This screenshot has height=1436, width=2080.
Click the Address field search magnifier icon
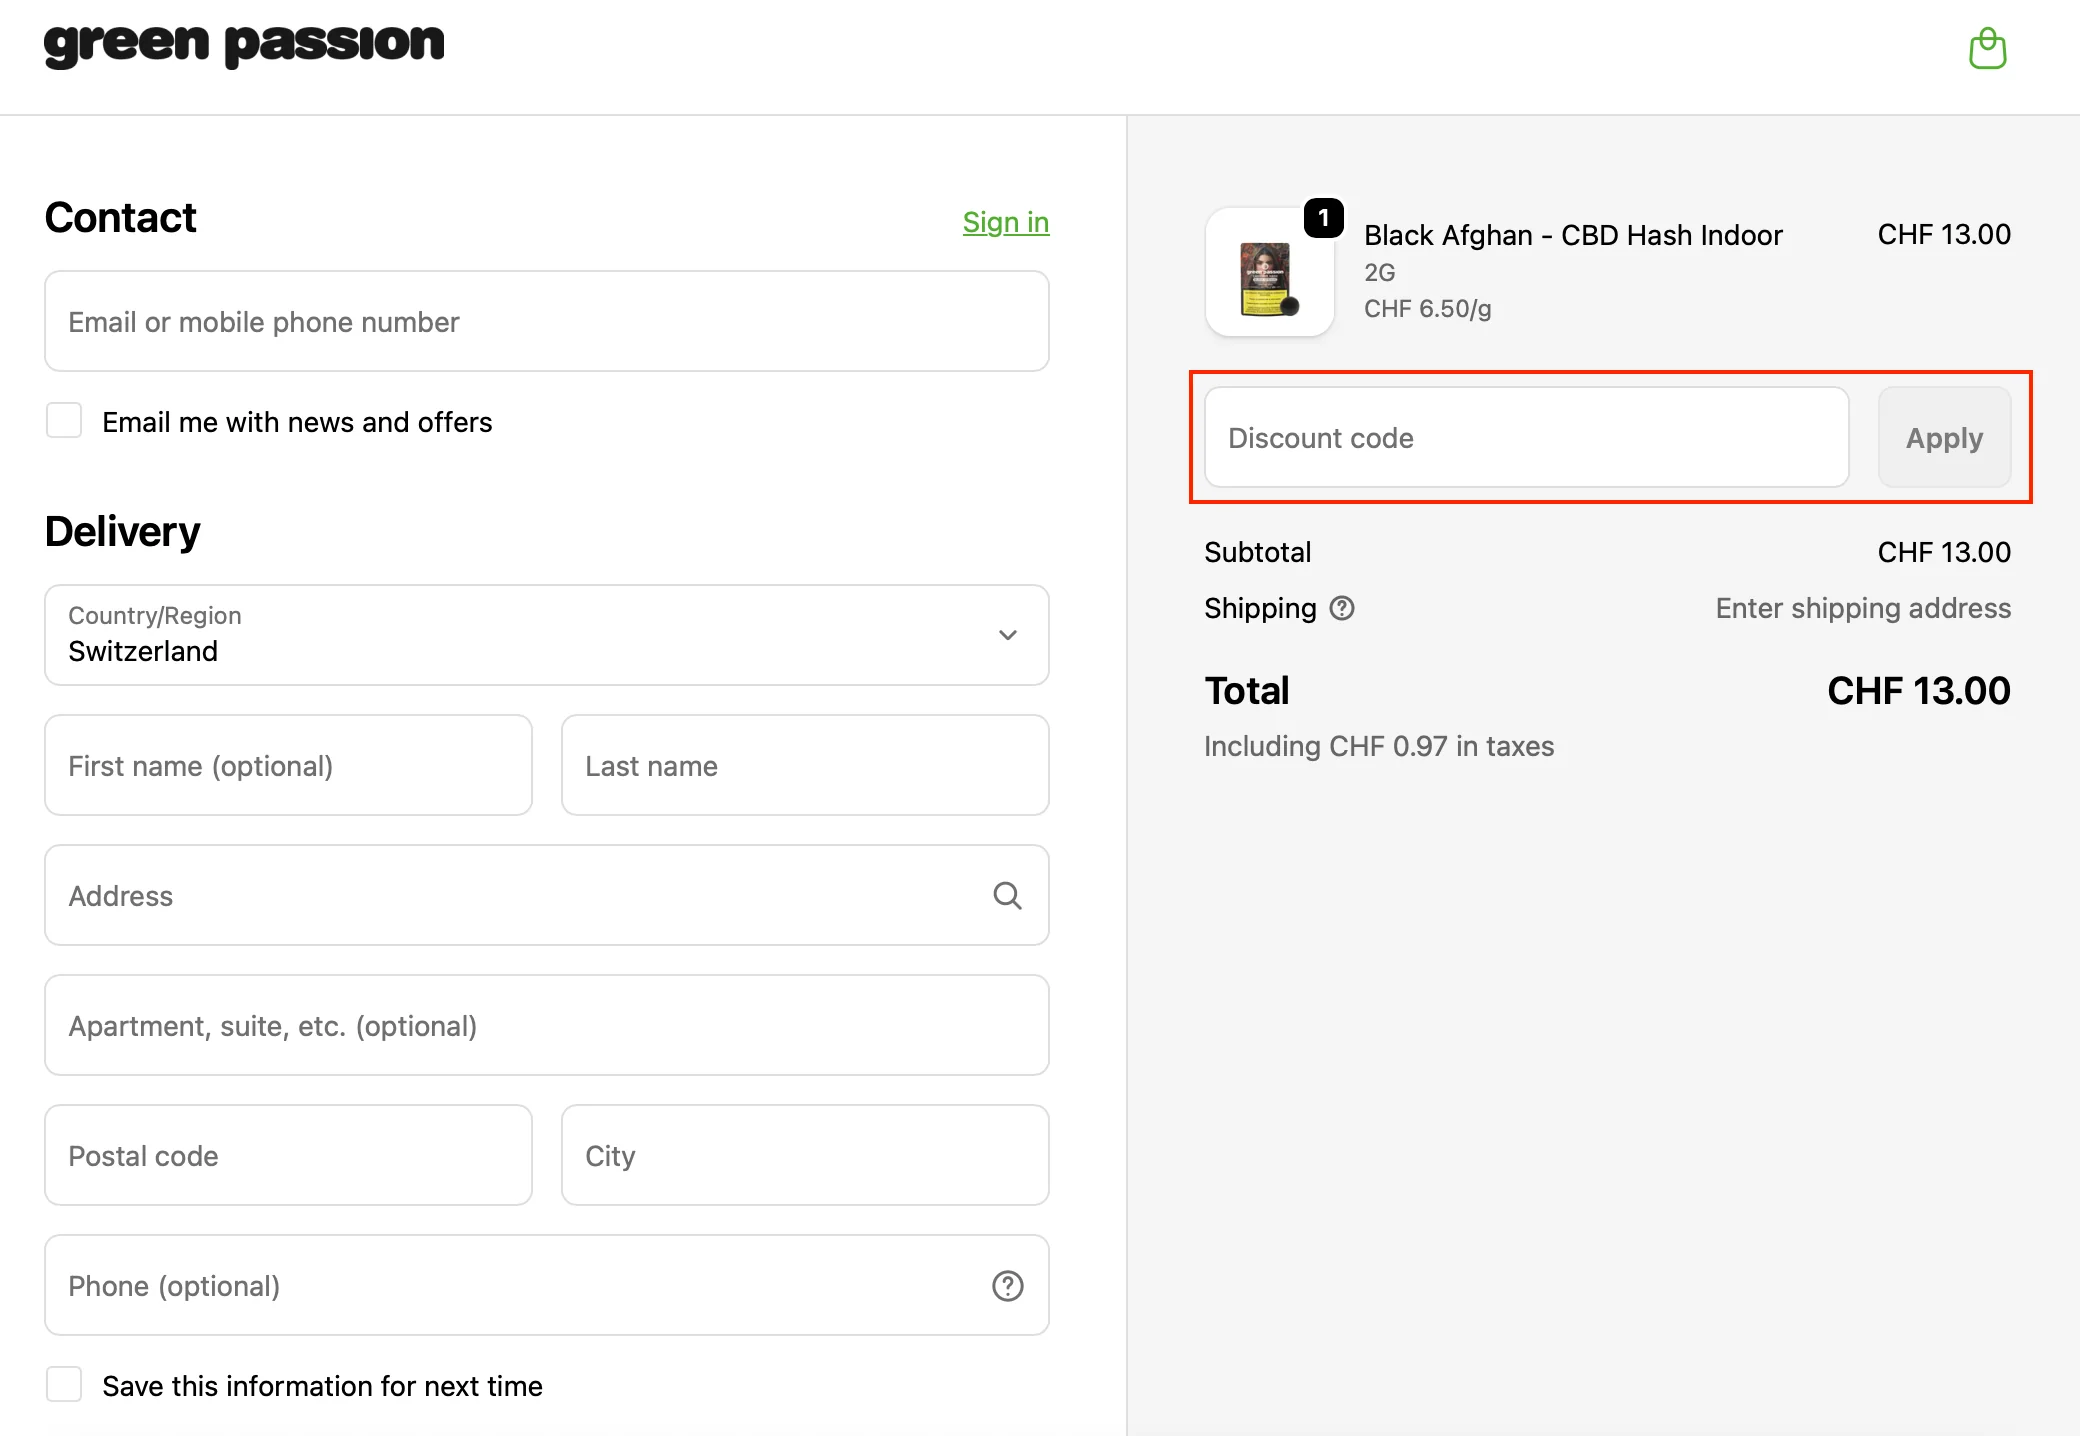pyautogui.click(x=1007, y=895)
